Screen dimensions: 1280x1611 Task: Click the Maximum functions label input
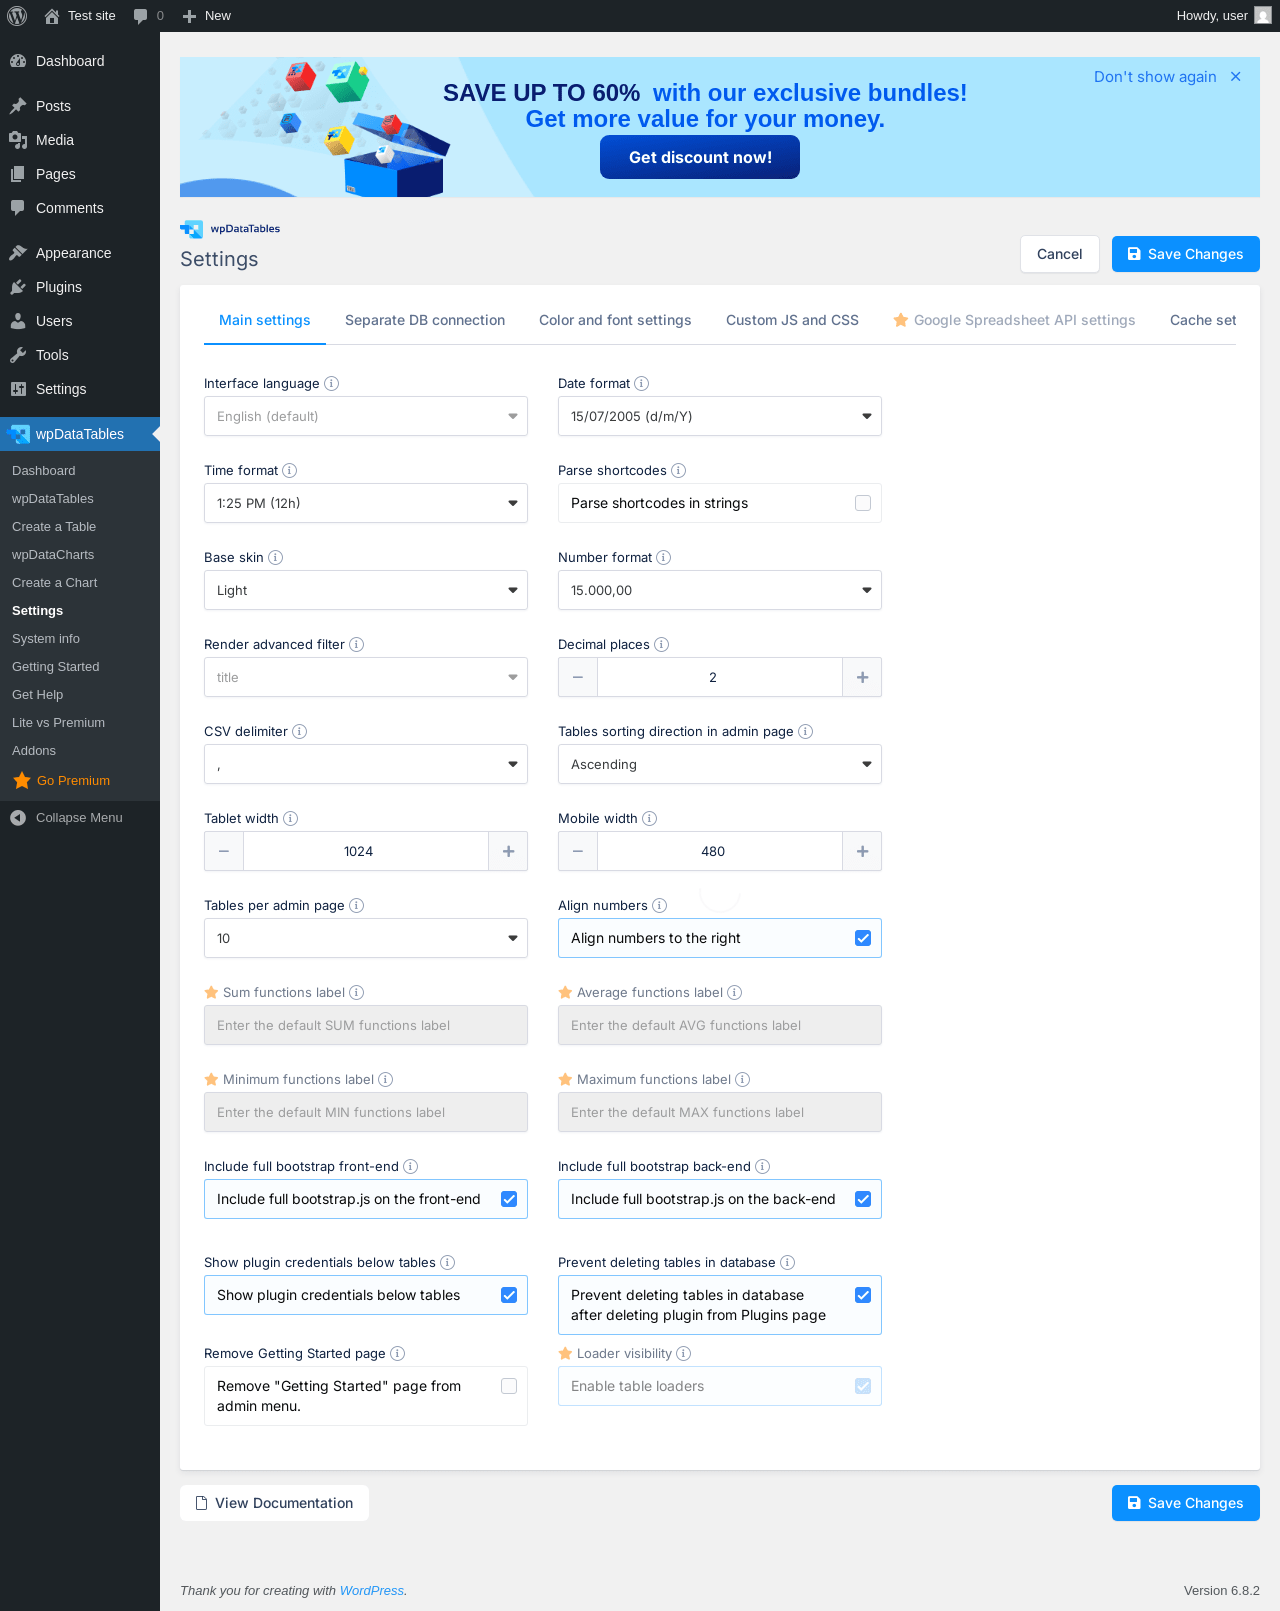click(720, 1112)
